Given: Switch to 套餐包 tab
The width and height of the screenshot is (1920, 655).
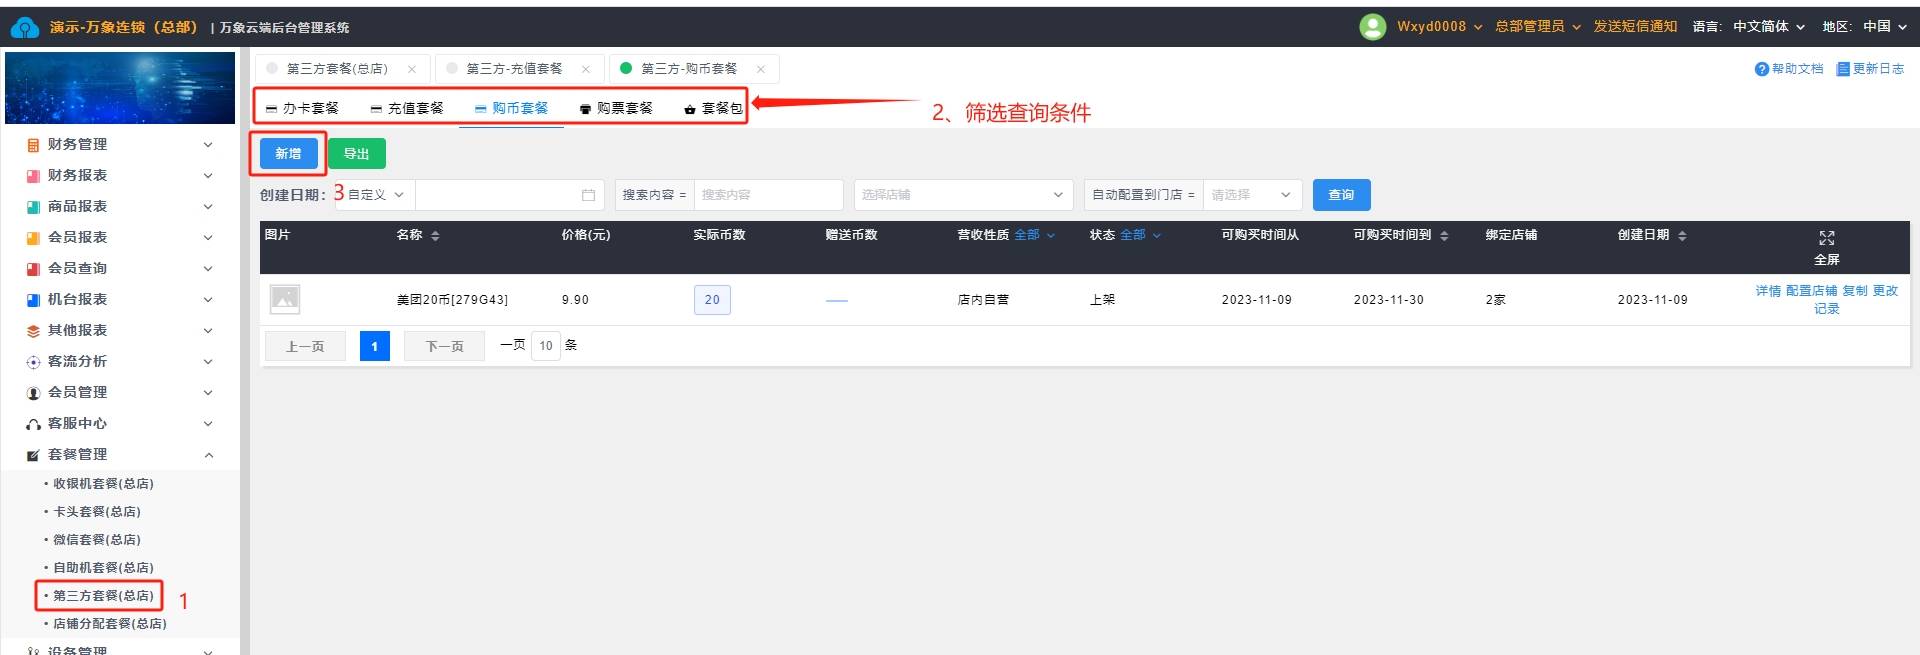Looking at the screenshot, I should (x=713, y=108).
